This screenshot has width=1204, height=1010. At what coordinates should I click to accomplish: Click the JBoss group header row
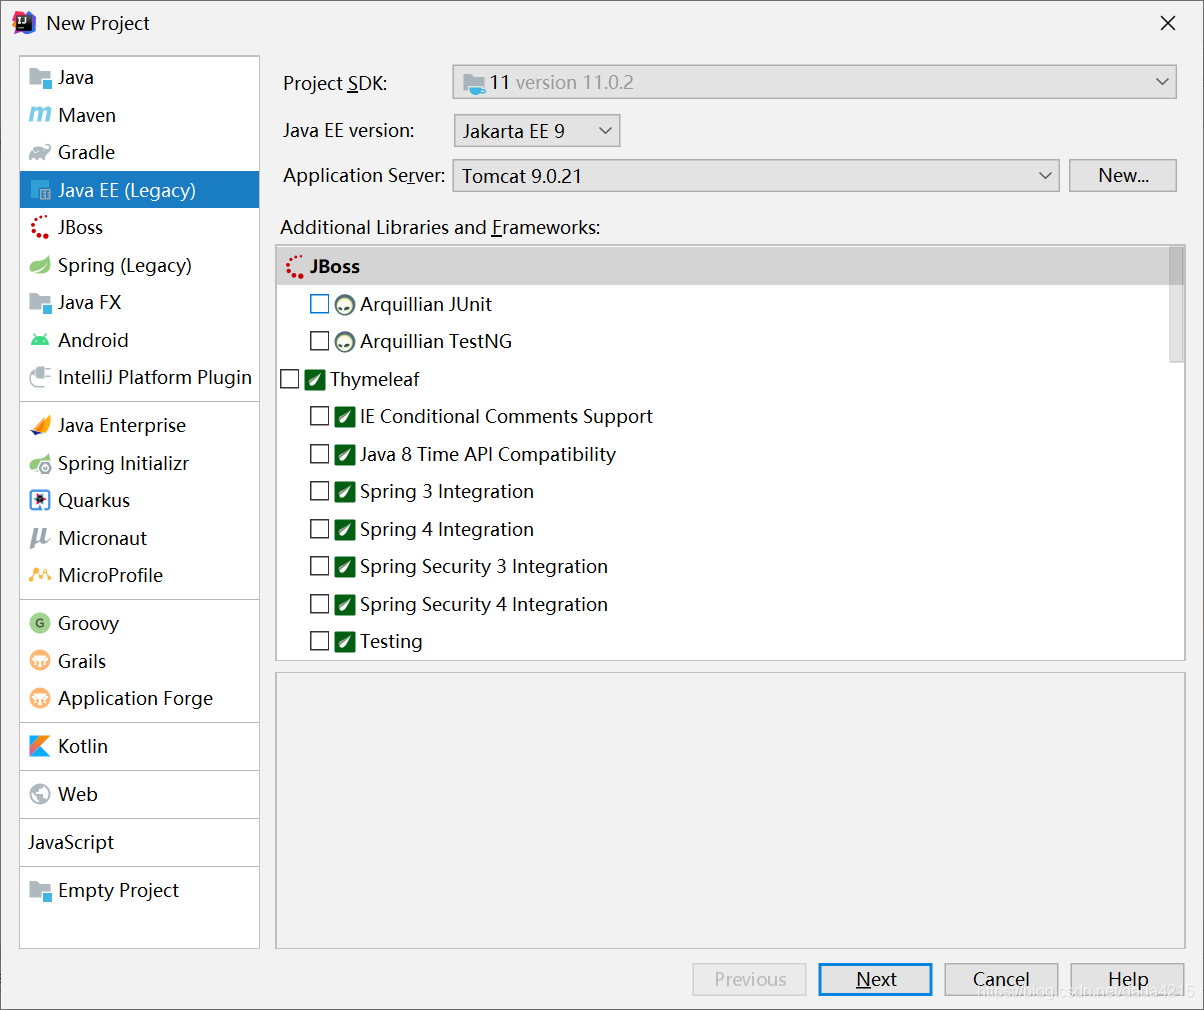point(723,267)
